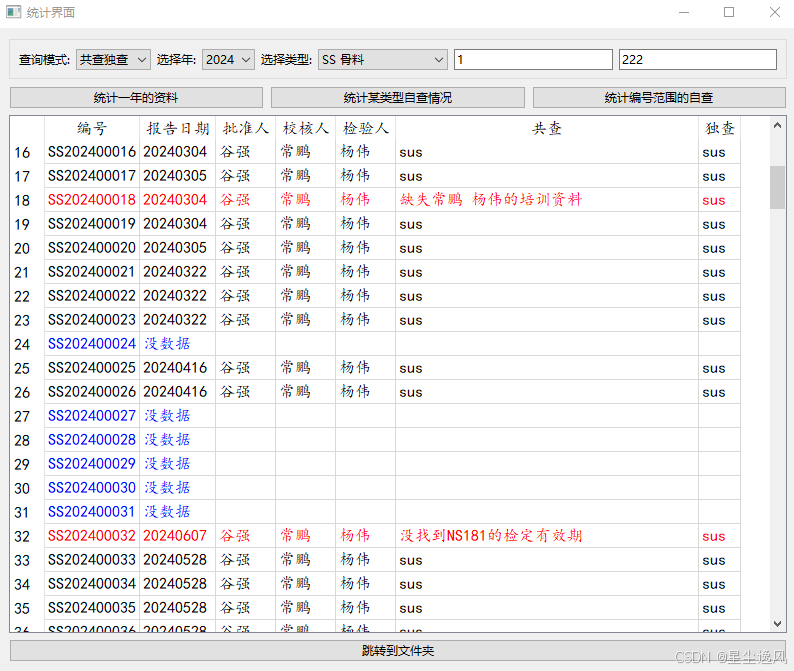Click date 20240416 in row 25
The image size is (794, 671).
[178, 368]
